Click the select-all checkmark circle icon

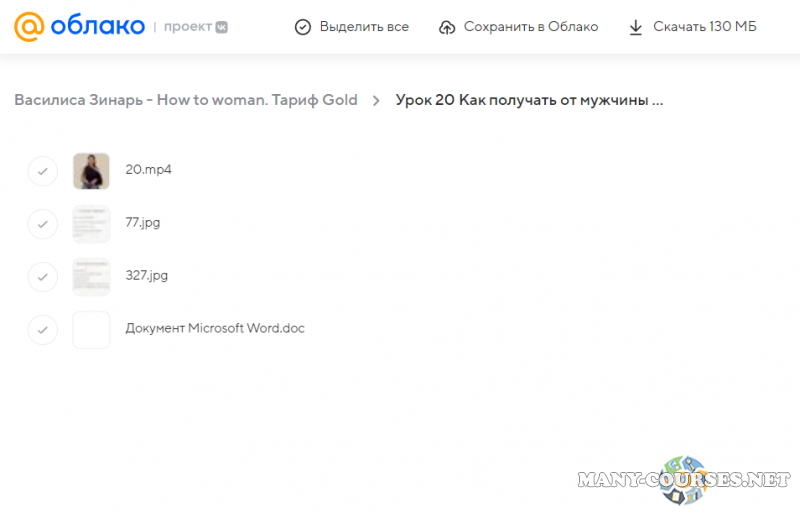pyautogui.click(x=303, y=27)
